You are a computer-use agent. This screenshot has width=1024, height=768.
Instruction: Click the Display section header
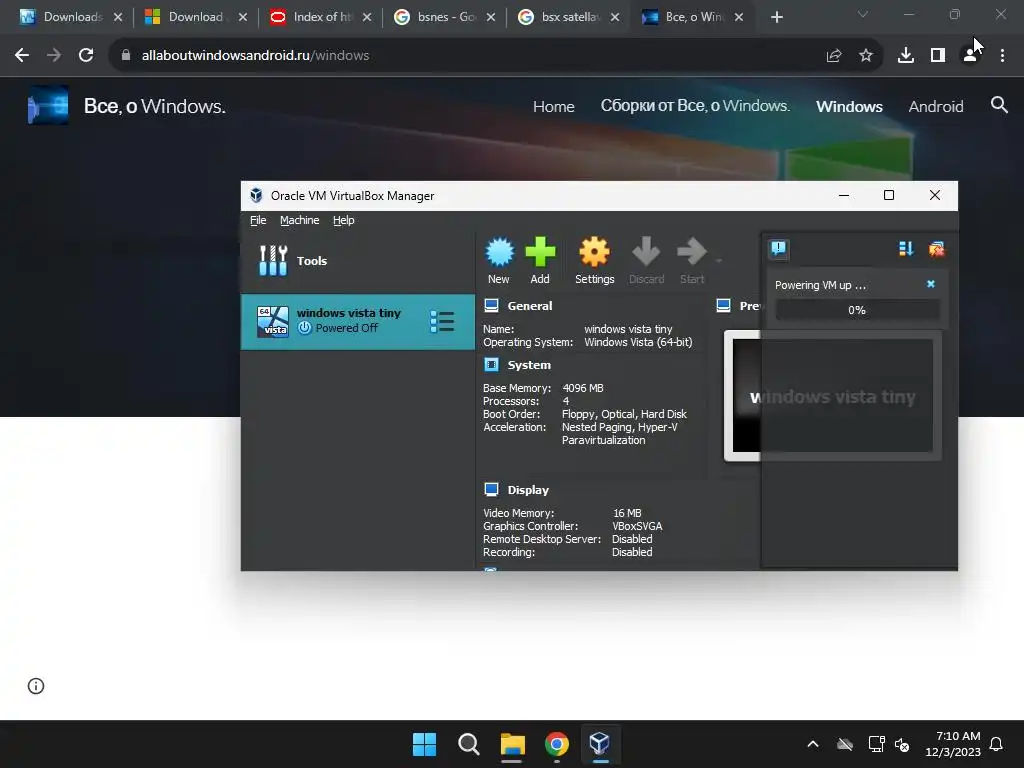[528, 490]
